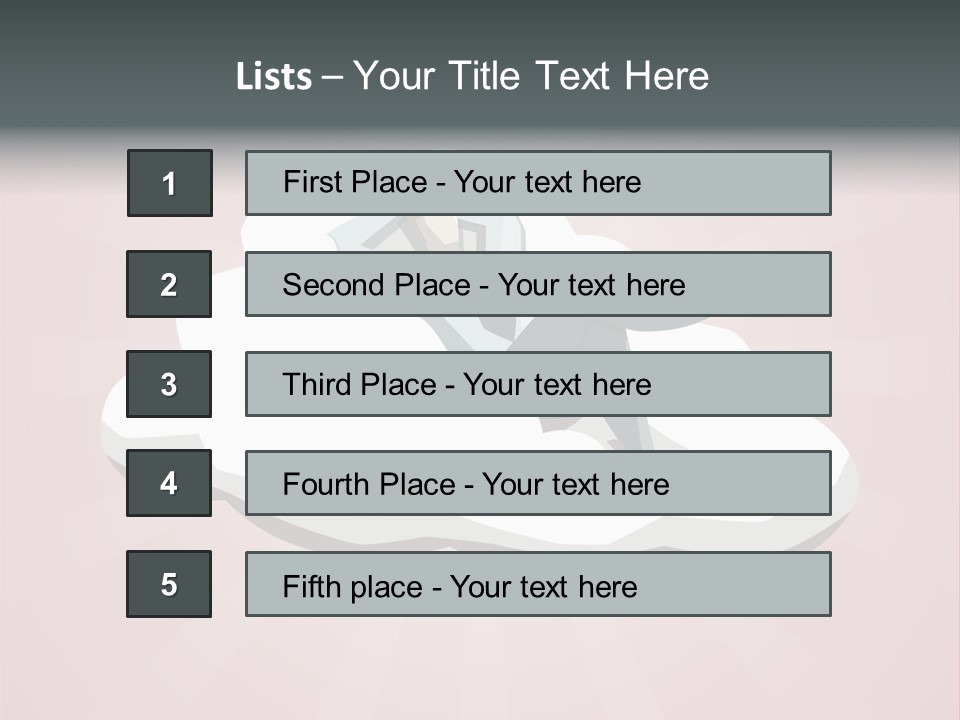Image resolution: width=960 pixels, height=720 pixels.
Task: Click the Fourth Place text bar
Action: (538, 484)
